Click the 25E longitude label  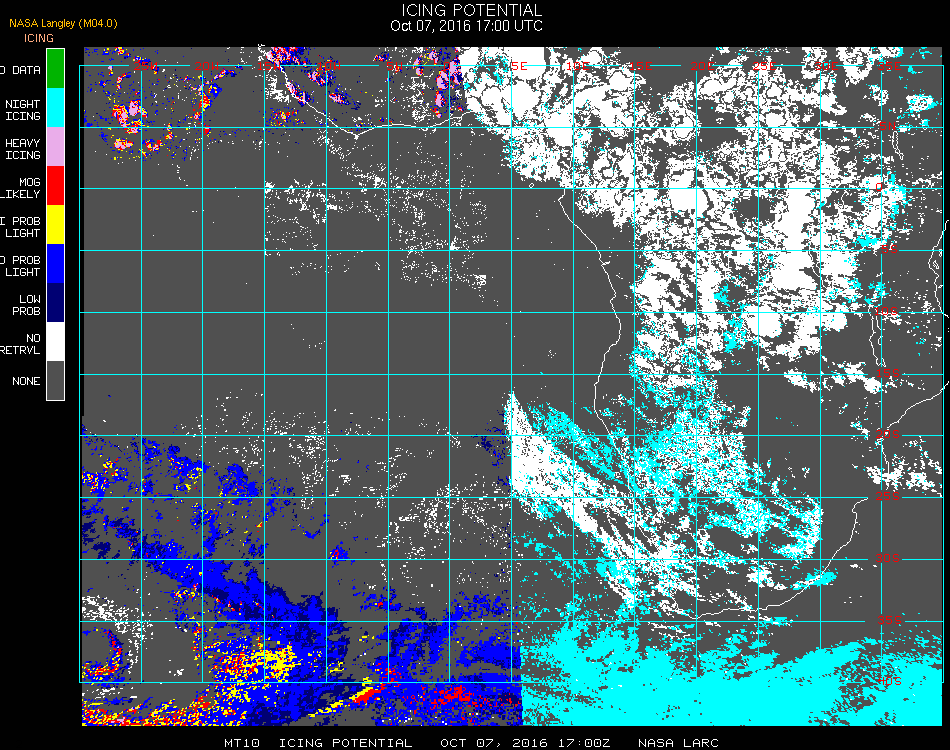(764, 66)
